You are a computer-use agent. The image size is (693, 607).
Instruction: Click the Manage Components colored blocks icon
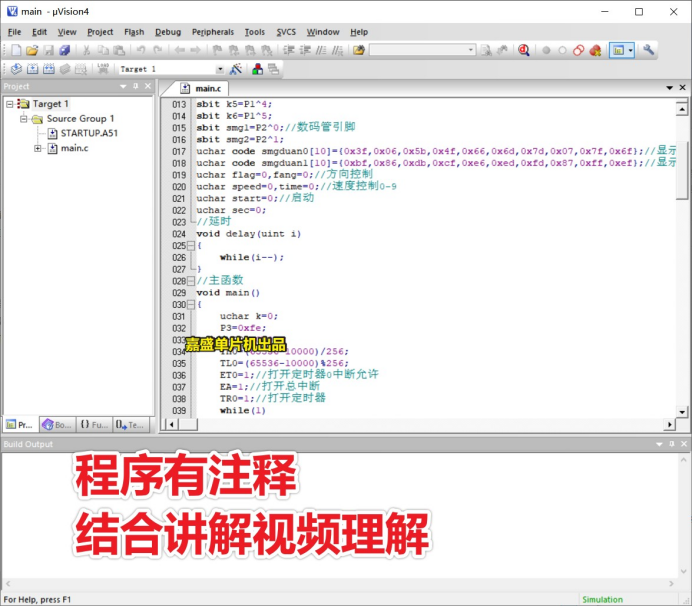point(257,69)
